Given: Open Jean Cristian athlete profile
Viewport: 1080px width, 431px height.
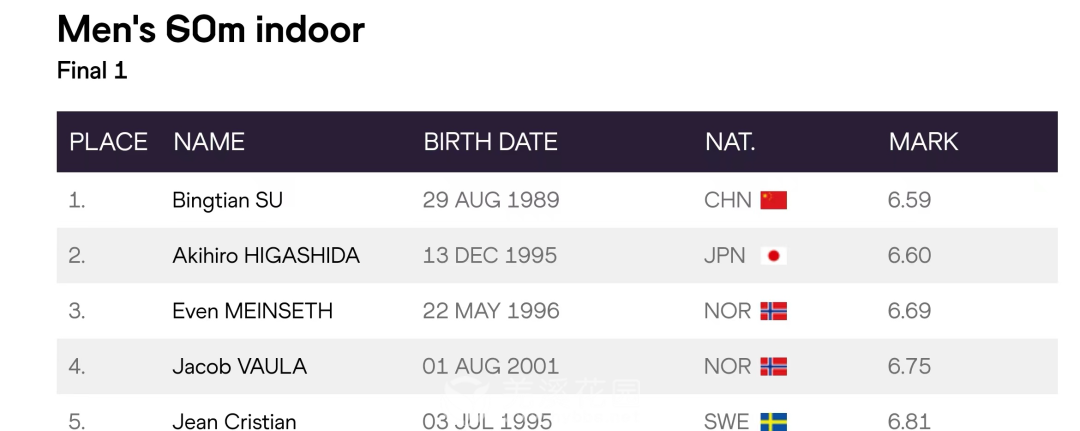Looking at the screenshot, I should pyautogui.click(x=234, y=421).
